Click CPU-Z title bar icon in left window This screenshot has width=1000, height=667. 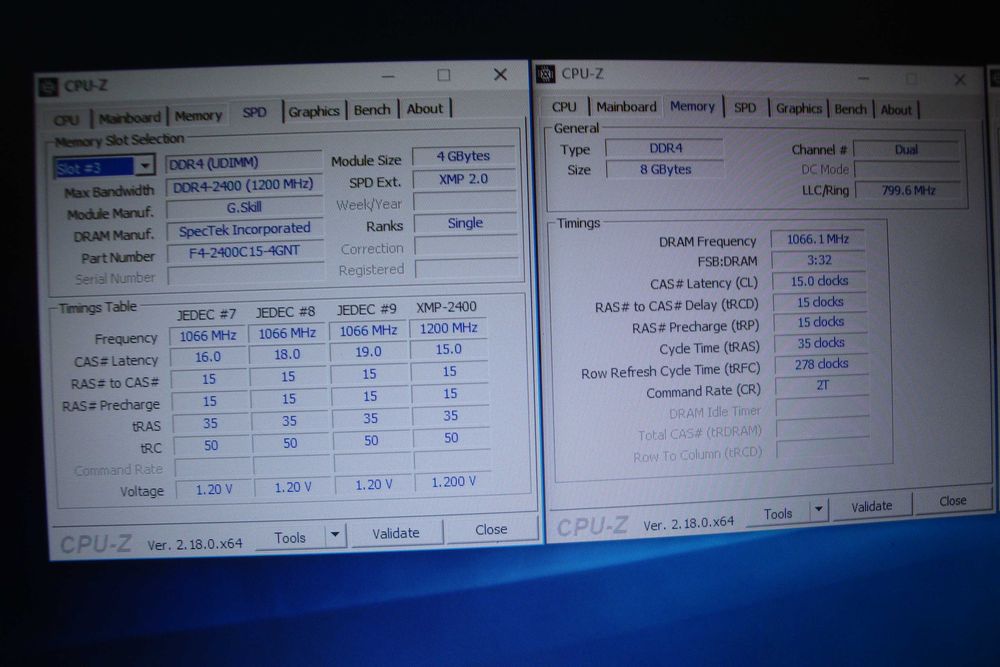pyautogui.click(x=48, y=86)
